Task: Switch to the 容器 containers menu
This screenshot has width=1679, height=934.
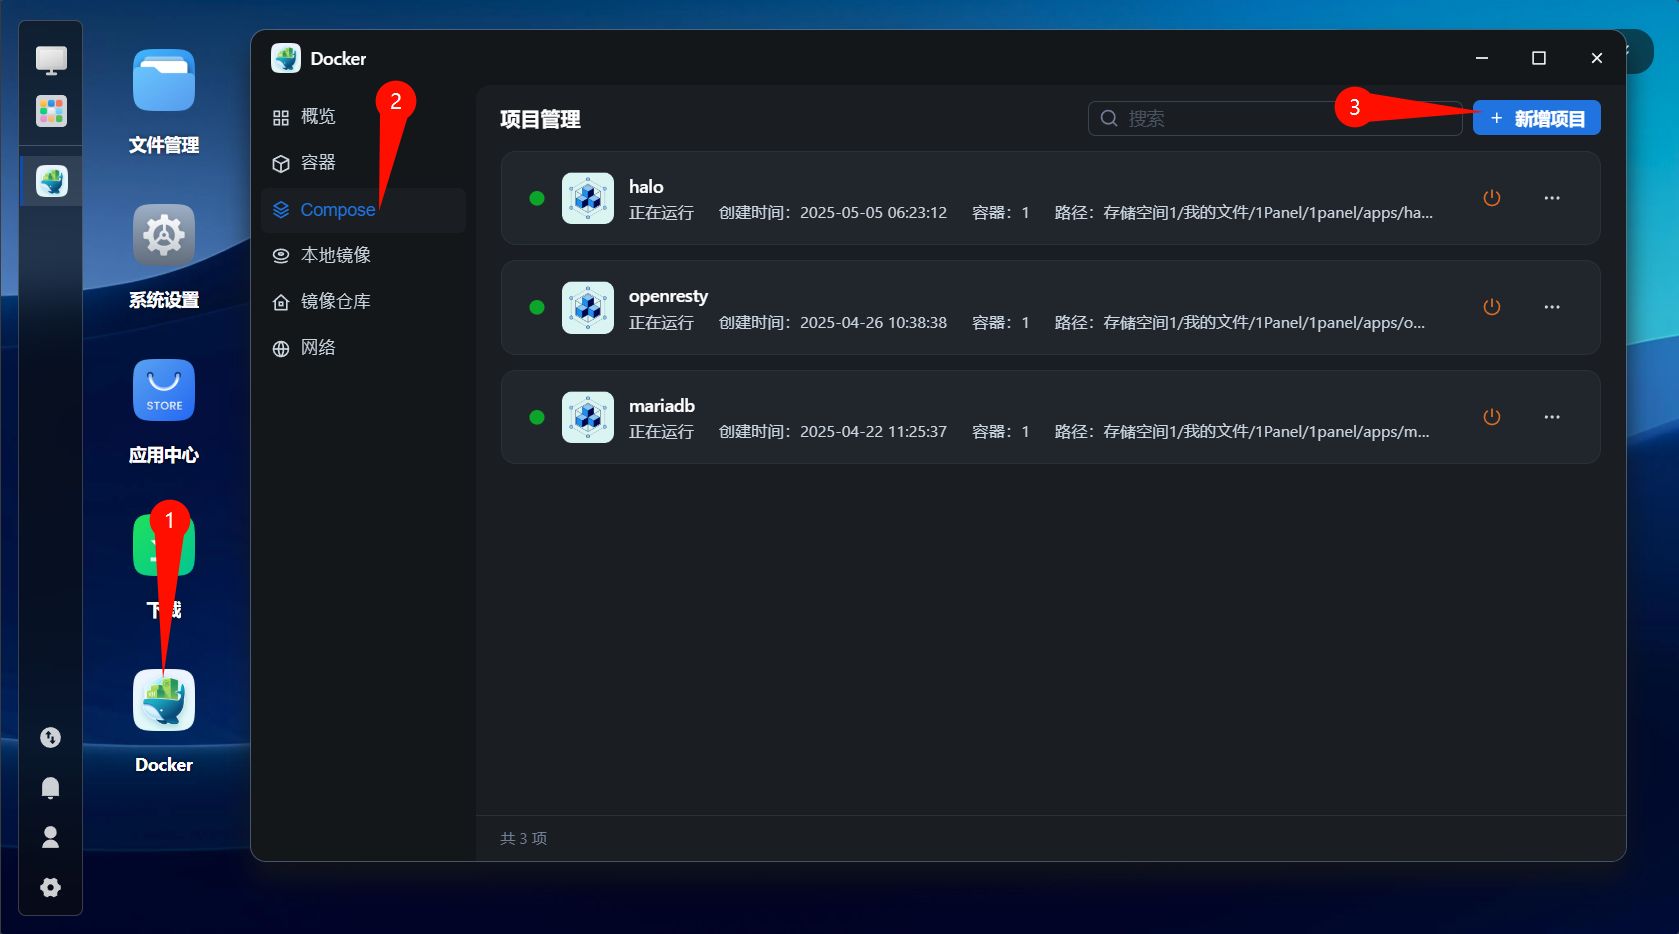Action: click(318, 163)
